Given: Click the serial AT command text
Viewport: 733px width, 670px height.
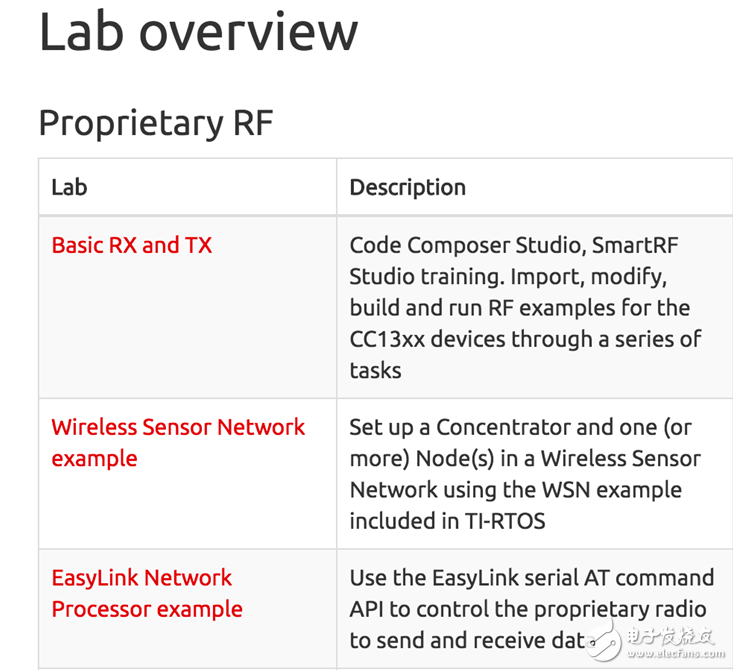Looking at the screenshot, I should [x=619, y=579].
